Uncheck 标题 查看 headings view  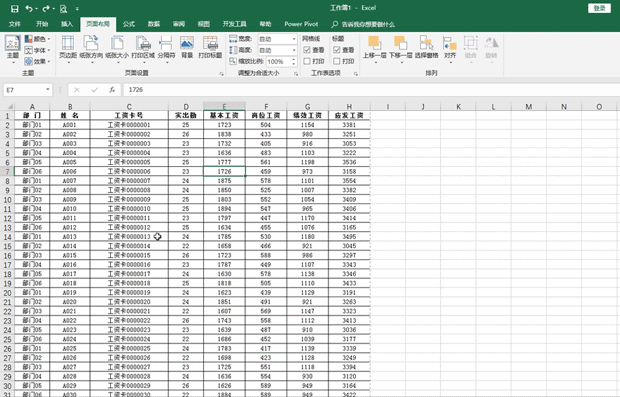tap(336, 50)
